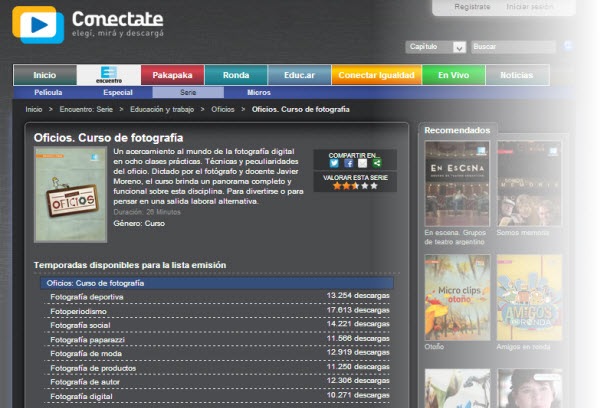Click the Conectate play logo icon

38,24
